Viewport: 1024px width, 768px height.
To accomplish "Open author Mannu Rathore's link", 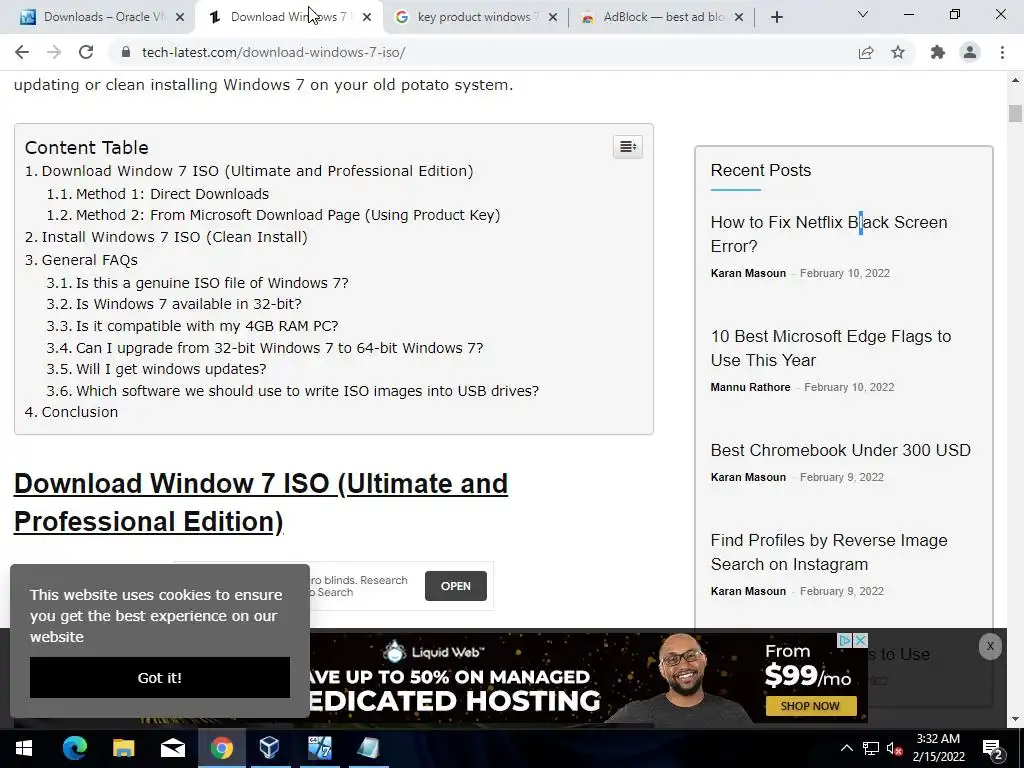I will click(x=750, y=387).
